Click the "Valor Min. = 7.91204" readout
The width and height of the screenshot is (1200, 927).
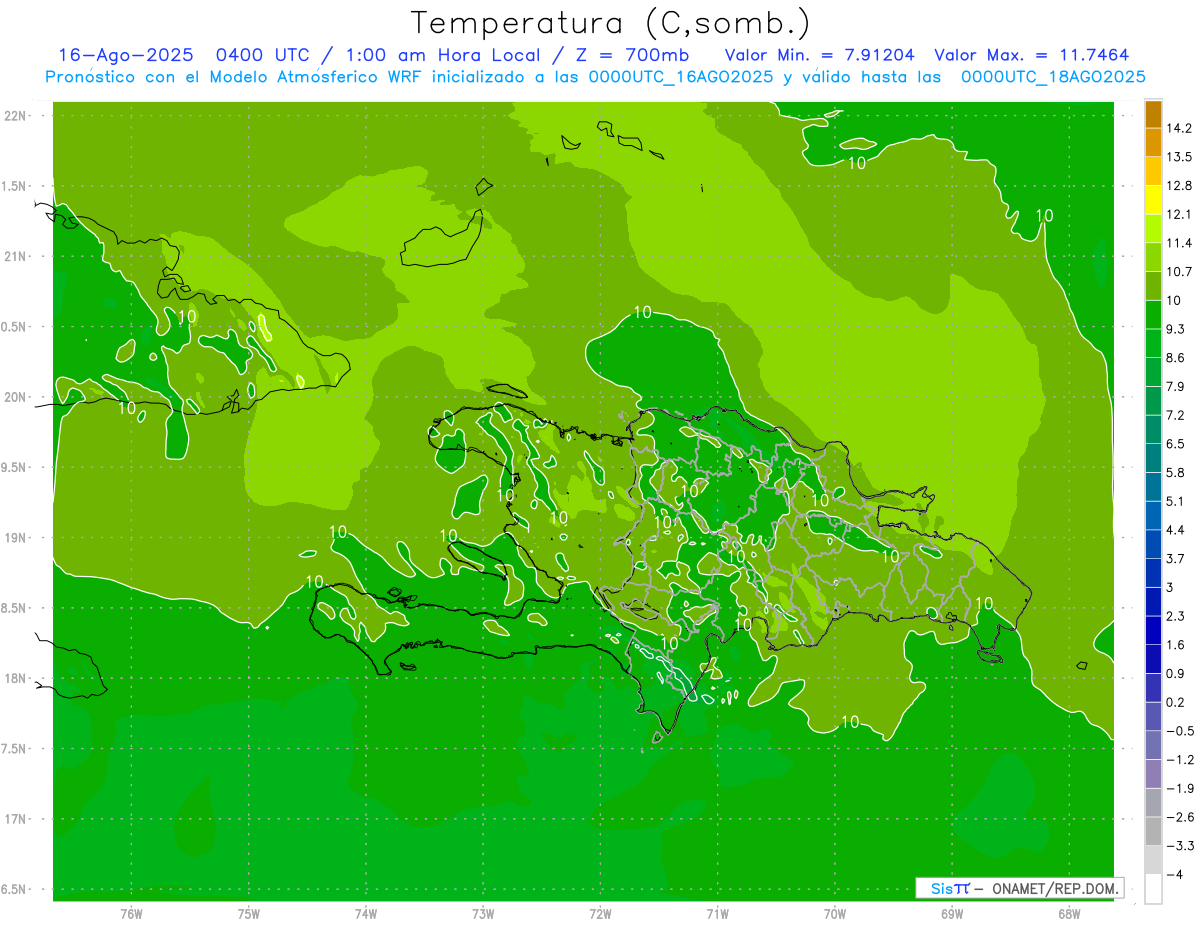[x=819, y=55]
